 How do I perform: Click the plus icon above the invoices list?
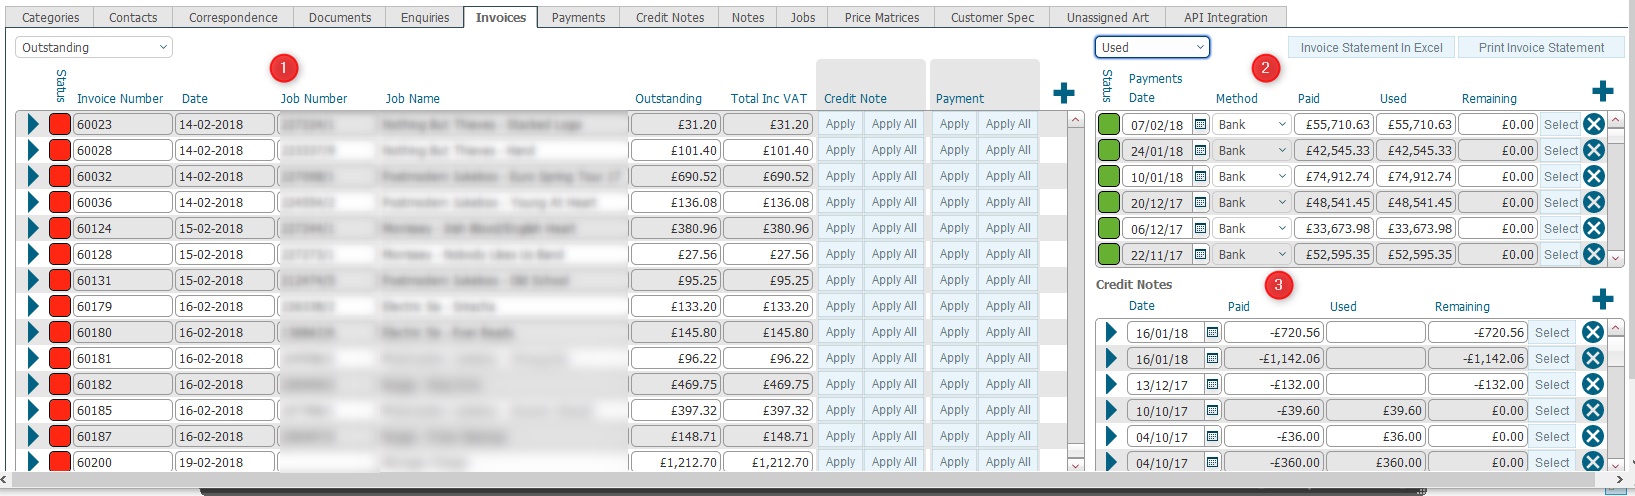coord(1064,93)
